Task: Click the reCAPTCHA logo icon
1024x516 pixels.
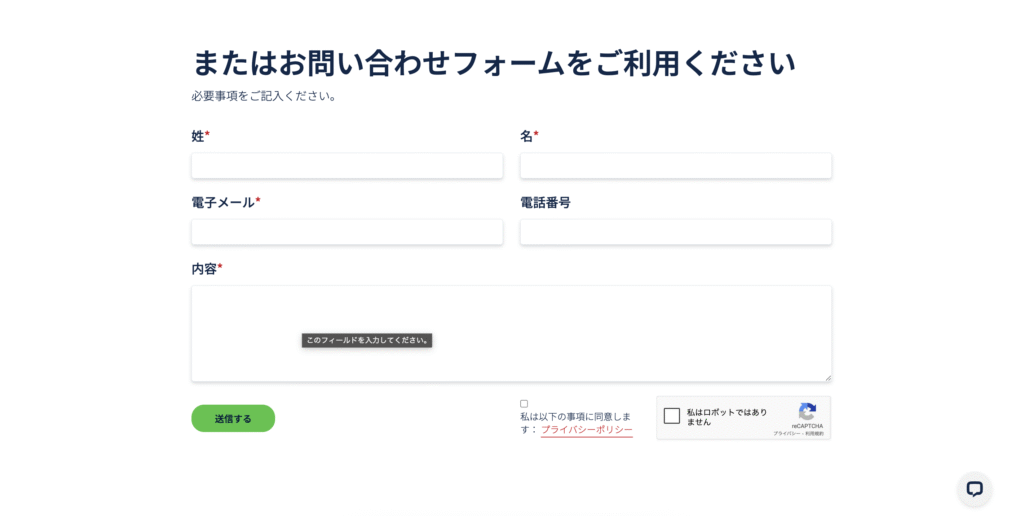Action: pyautogui.click(x=807, y=411)
